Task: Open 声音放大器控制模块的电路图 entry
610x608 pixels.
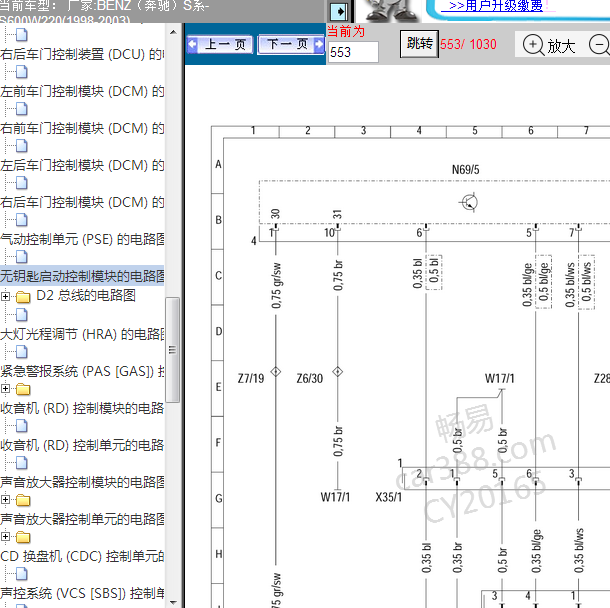Action: [x=82, y=482]
